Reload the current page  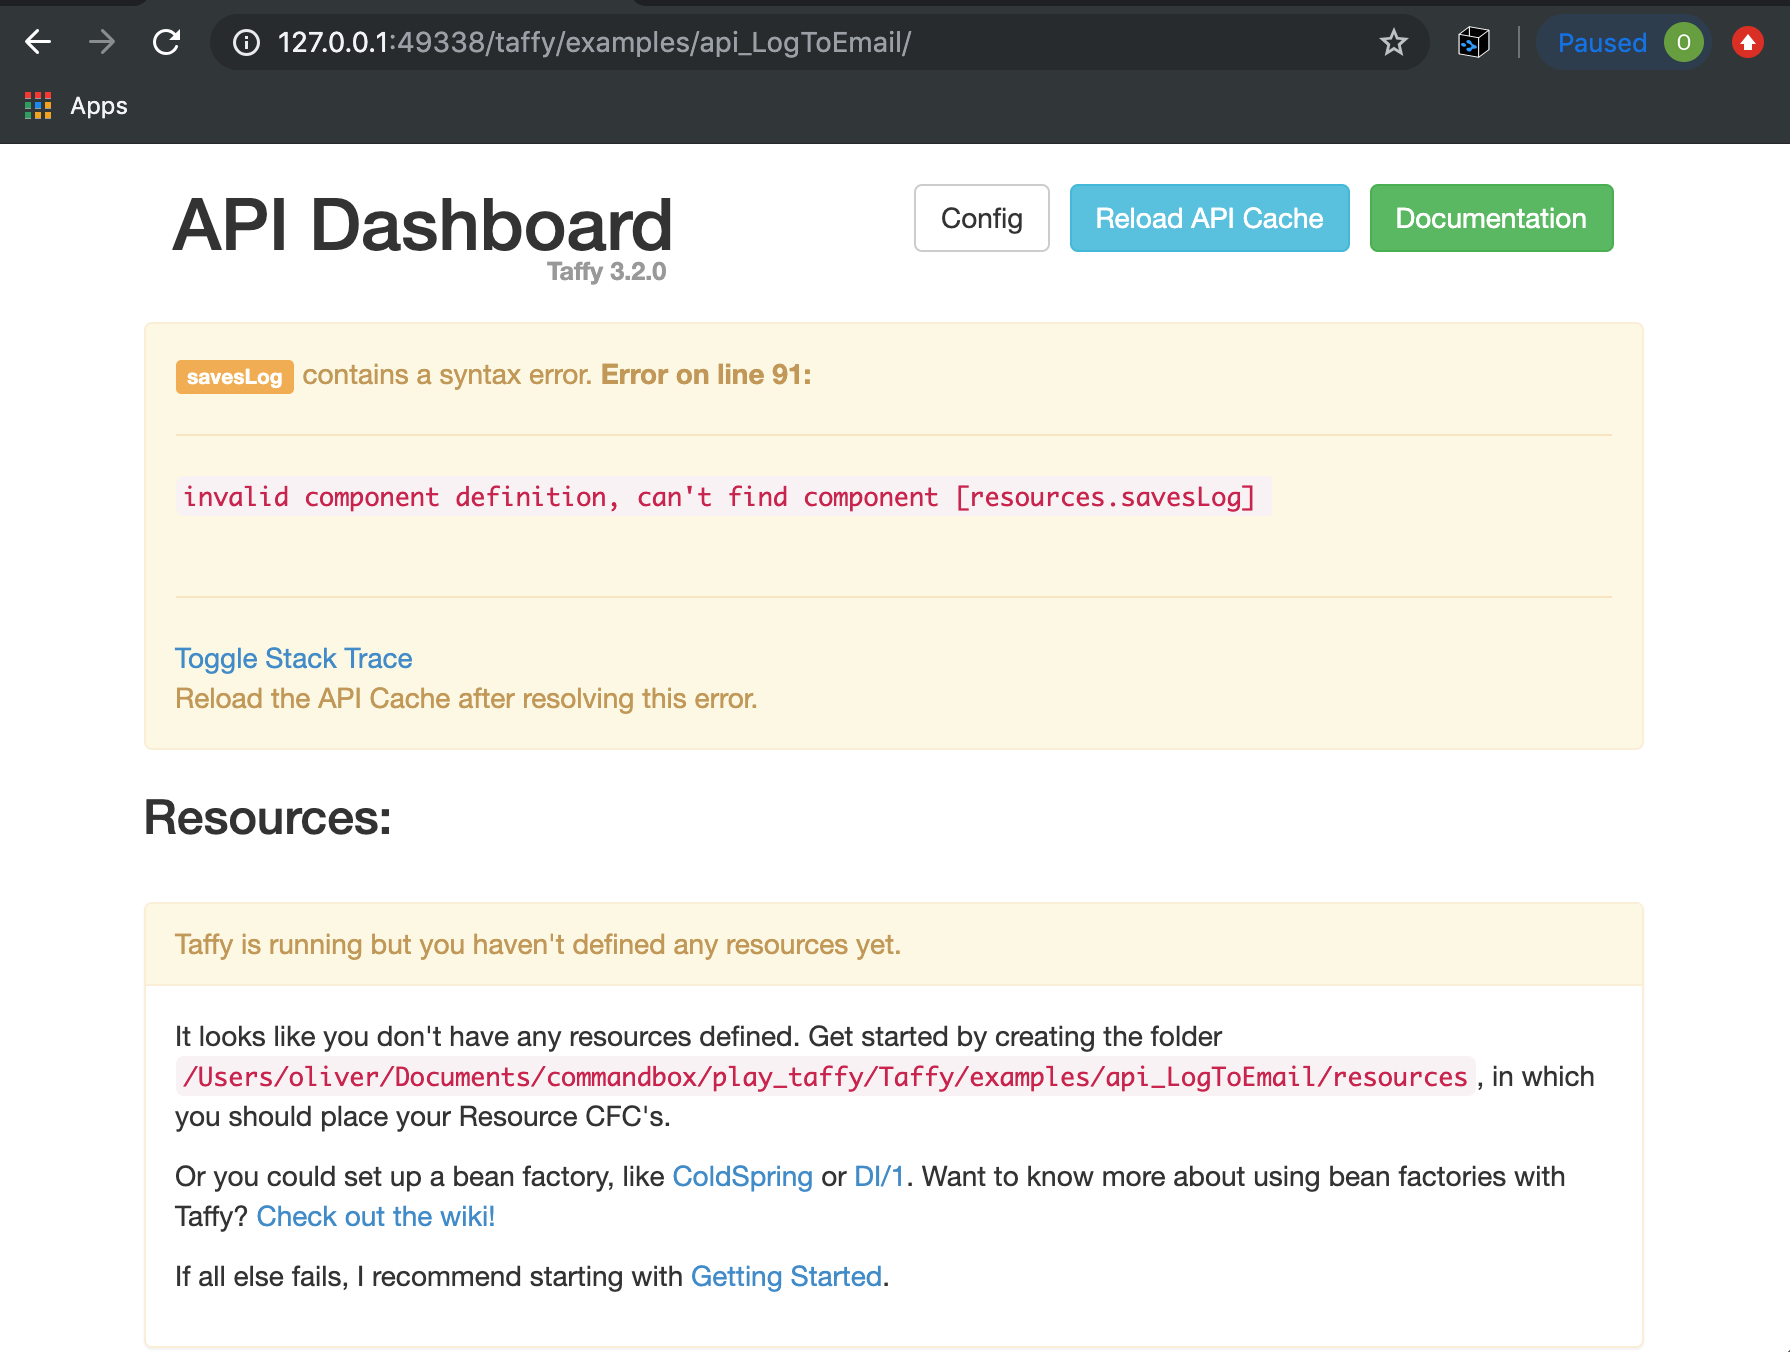166,42
